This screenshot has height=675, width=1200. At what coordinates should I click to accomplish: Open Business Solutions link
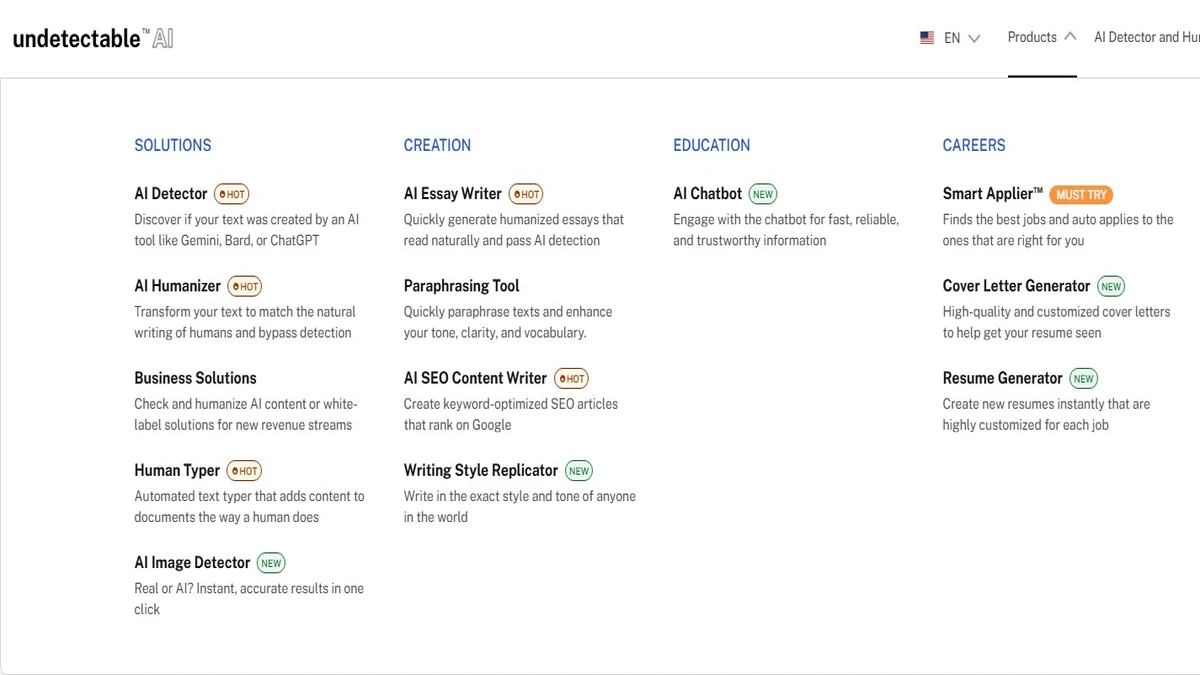pyautogui.click(x=195, y=378)
